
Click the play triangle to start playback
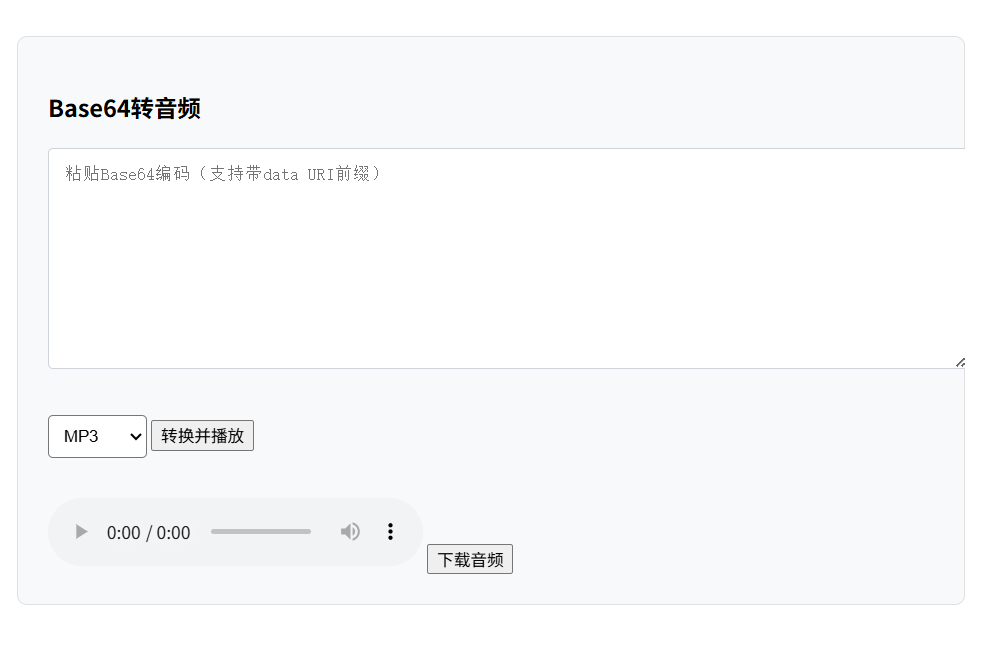81,532
